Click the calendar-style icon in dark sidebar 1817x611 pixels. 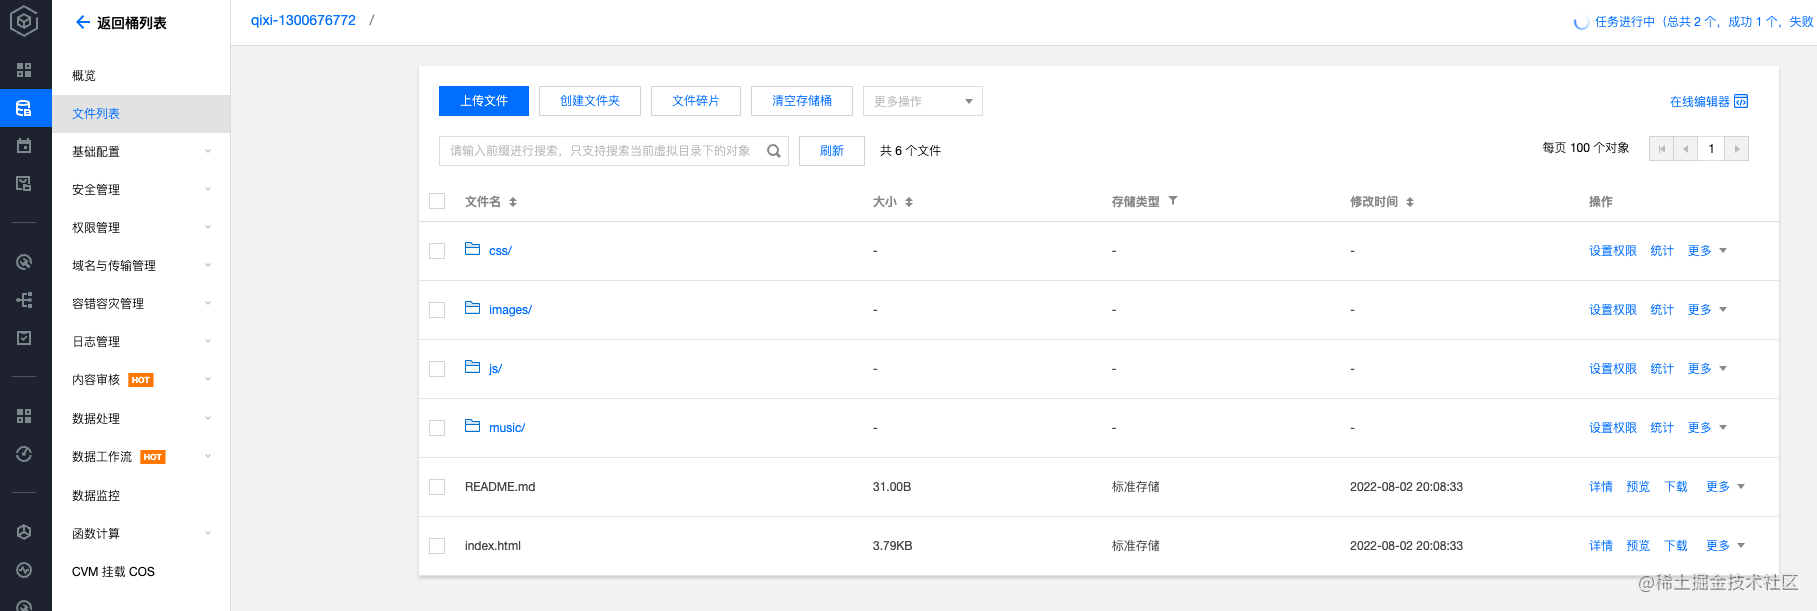pyautogui.click(x=24, y=146)
